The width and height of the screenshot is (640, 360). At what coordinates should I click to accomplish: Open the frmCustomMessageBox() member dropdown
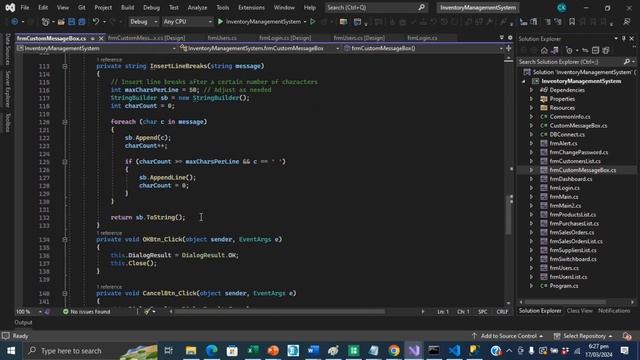(x=423, y=48)
